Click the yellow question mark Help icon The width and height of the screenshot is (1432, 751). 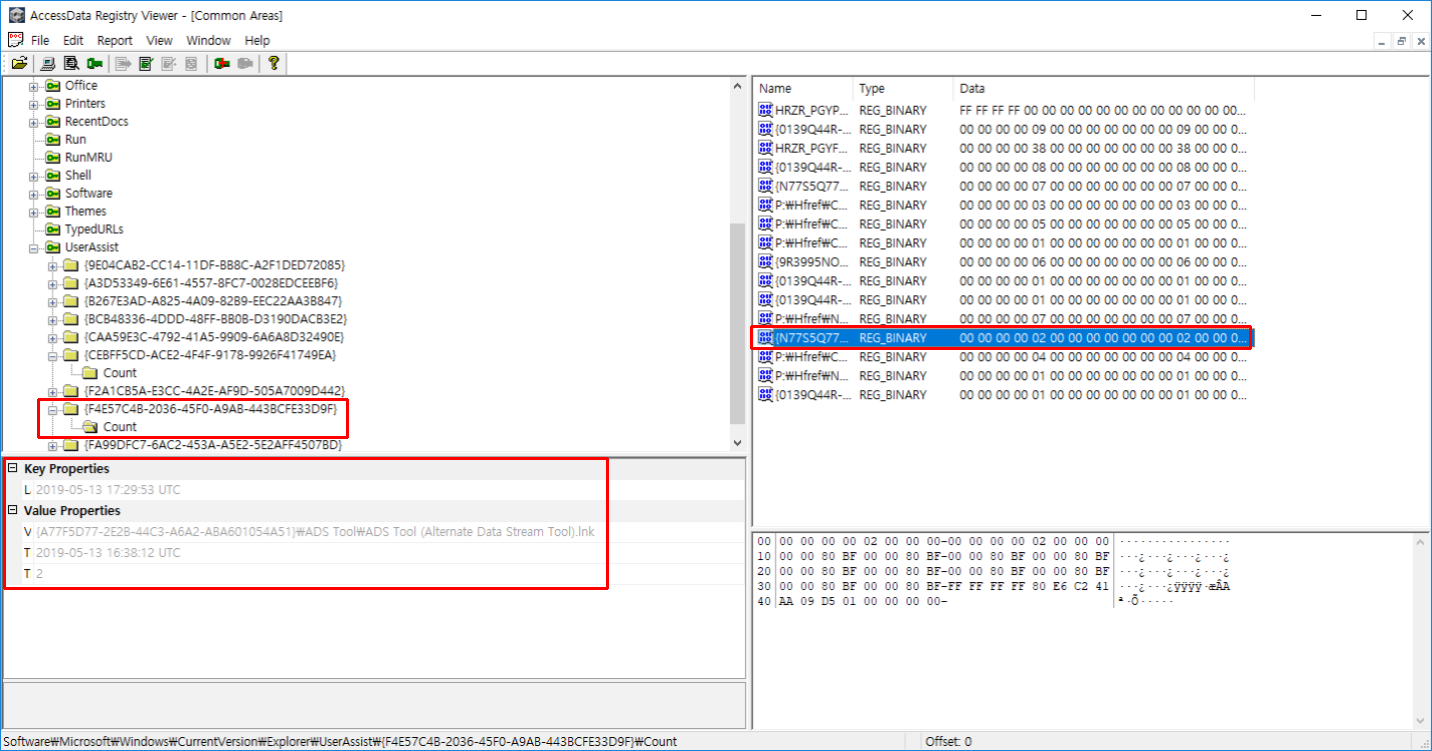[x=273, y=63]
